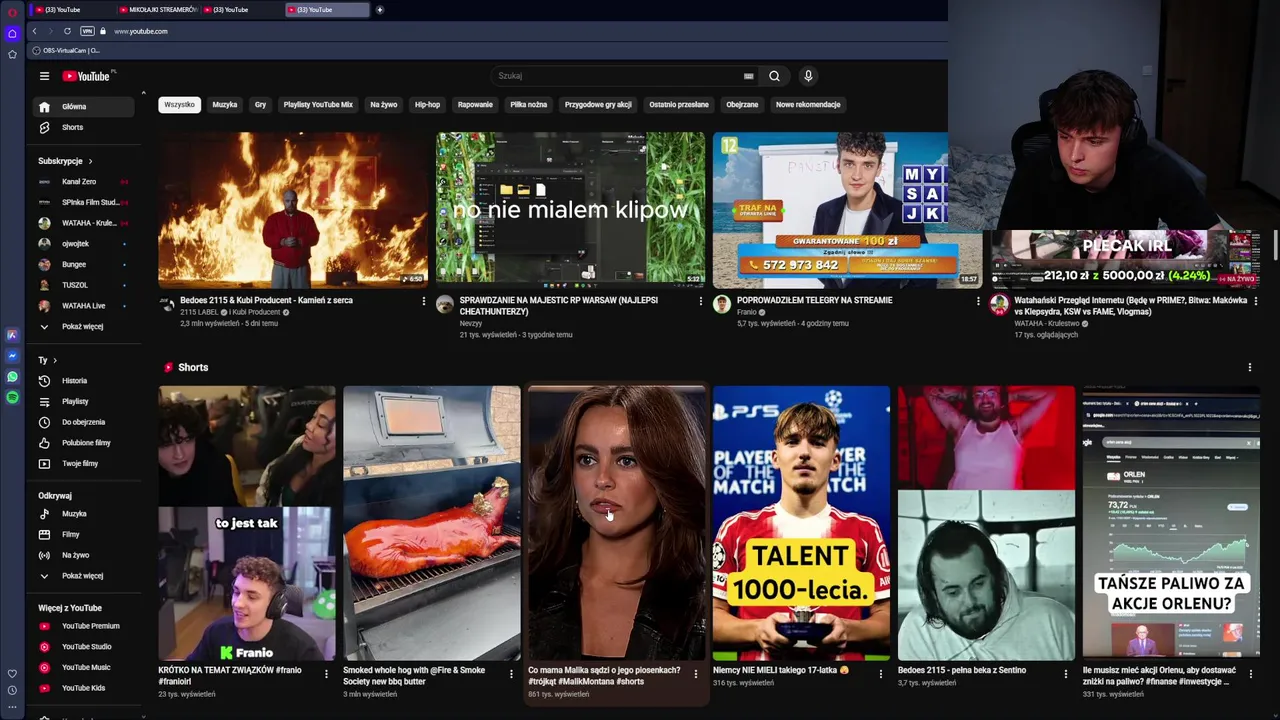Open YouTube Kids link

82,688
